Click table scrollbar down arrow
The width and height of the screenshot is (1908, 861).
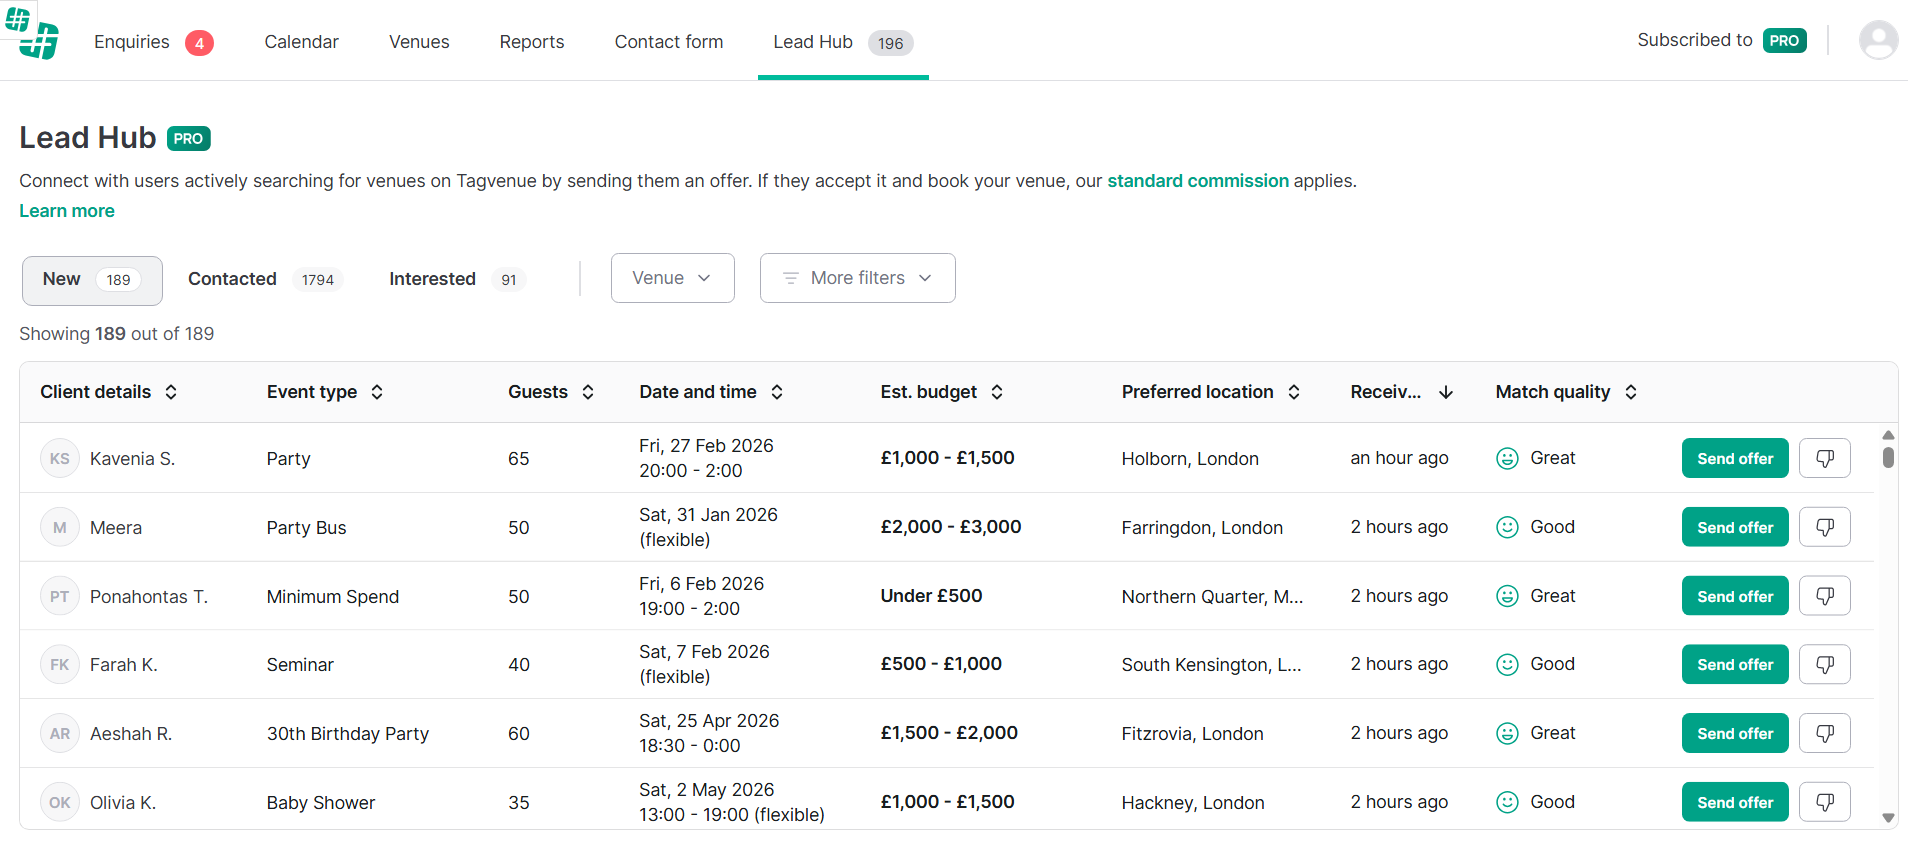click(1888, 818)
